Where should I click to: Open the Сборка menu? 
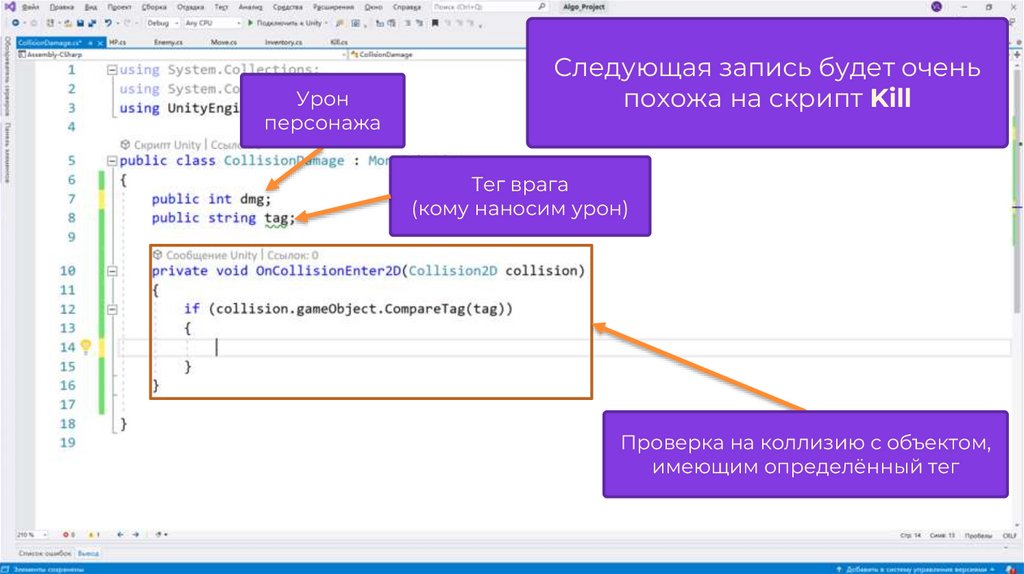(154, 7)
